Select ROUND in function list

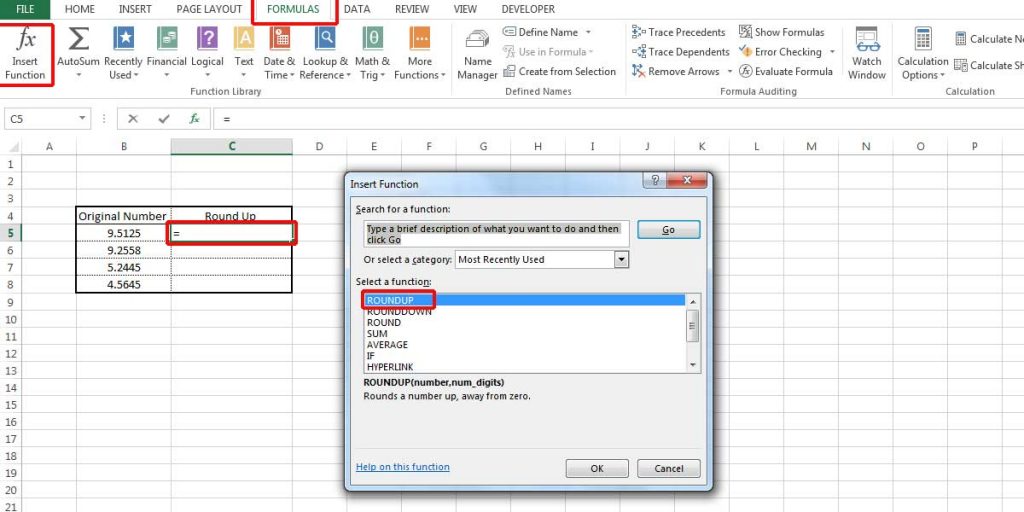pyautogui.click(x=524, y=323)
